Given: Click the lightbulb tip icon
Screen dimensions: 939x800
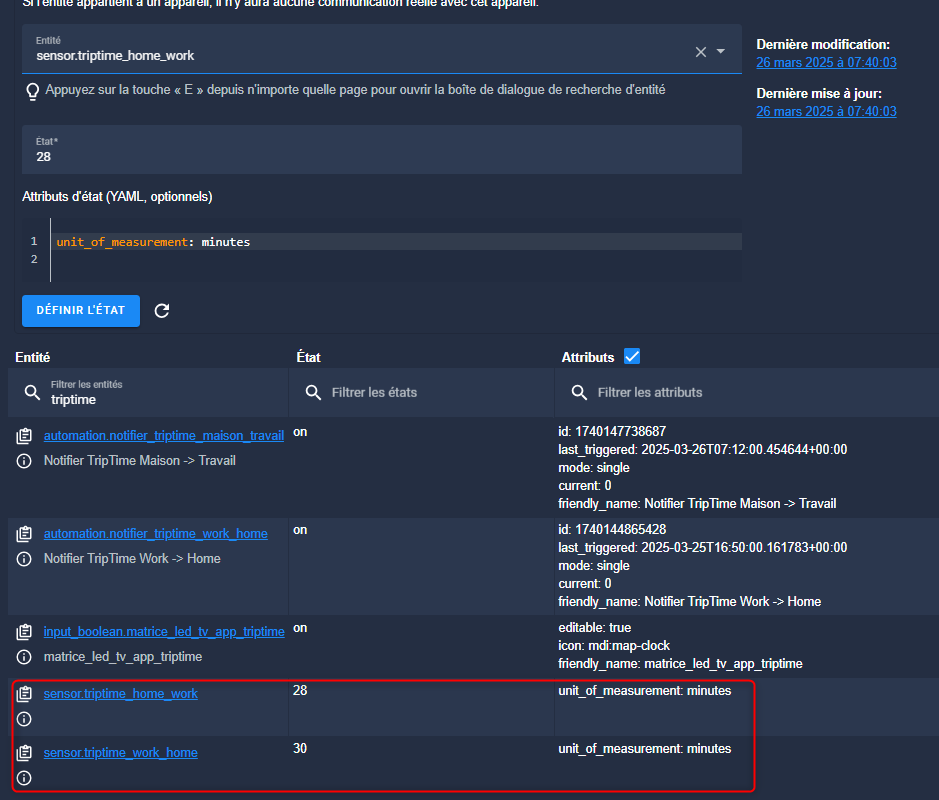Looking at the screenshot, I should click(32, 91).
